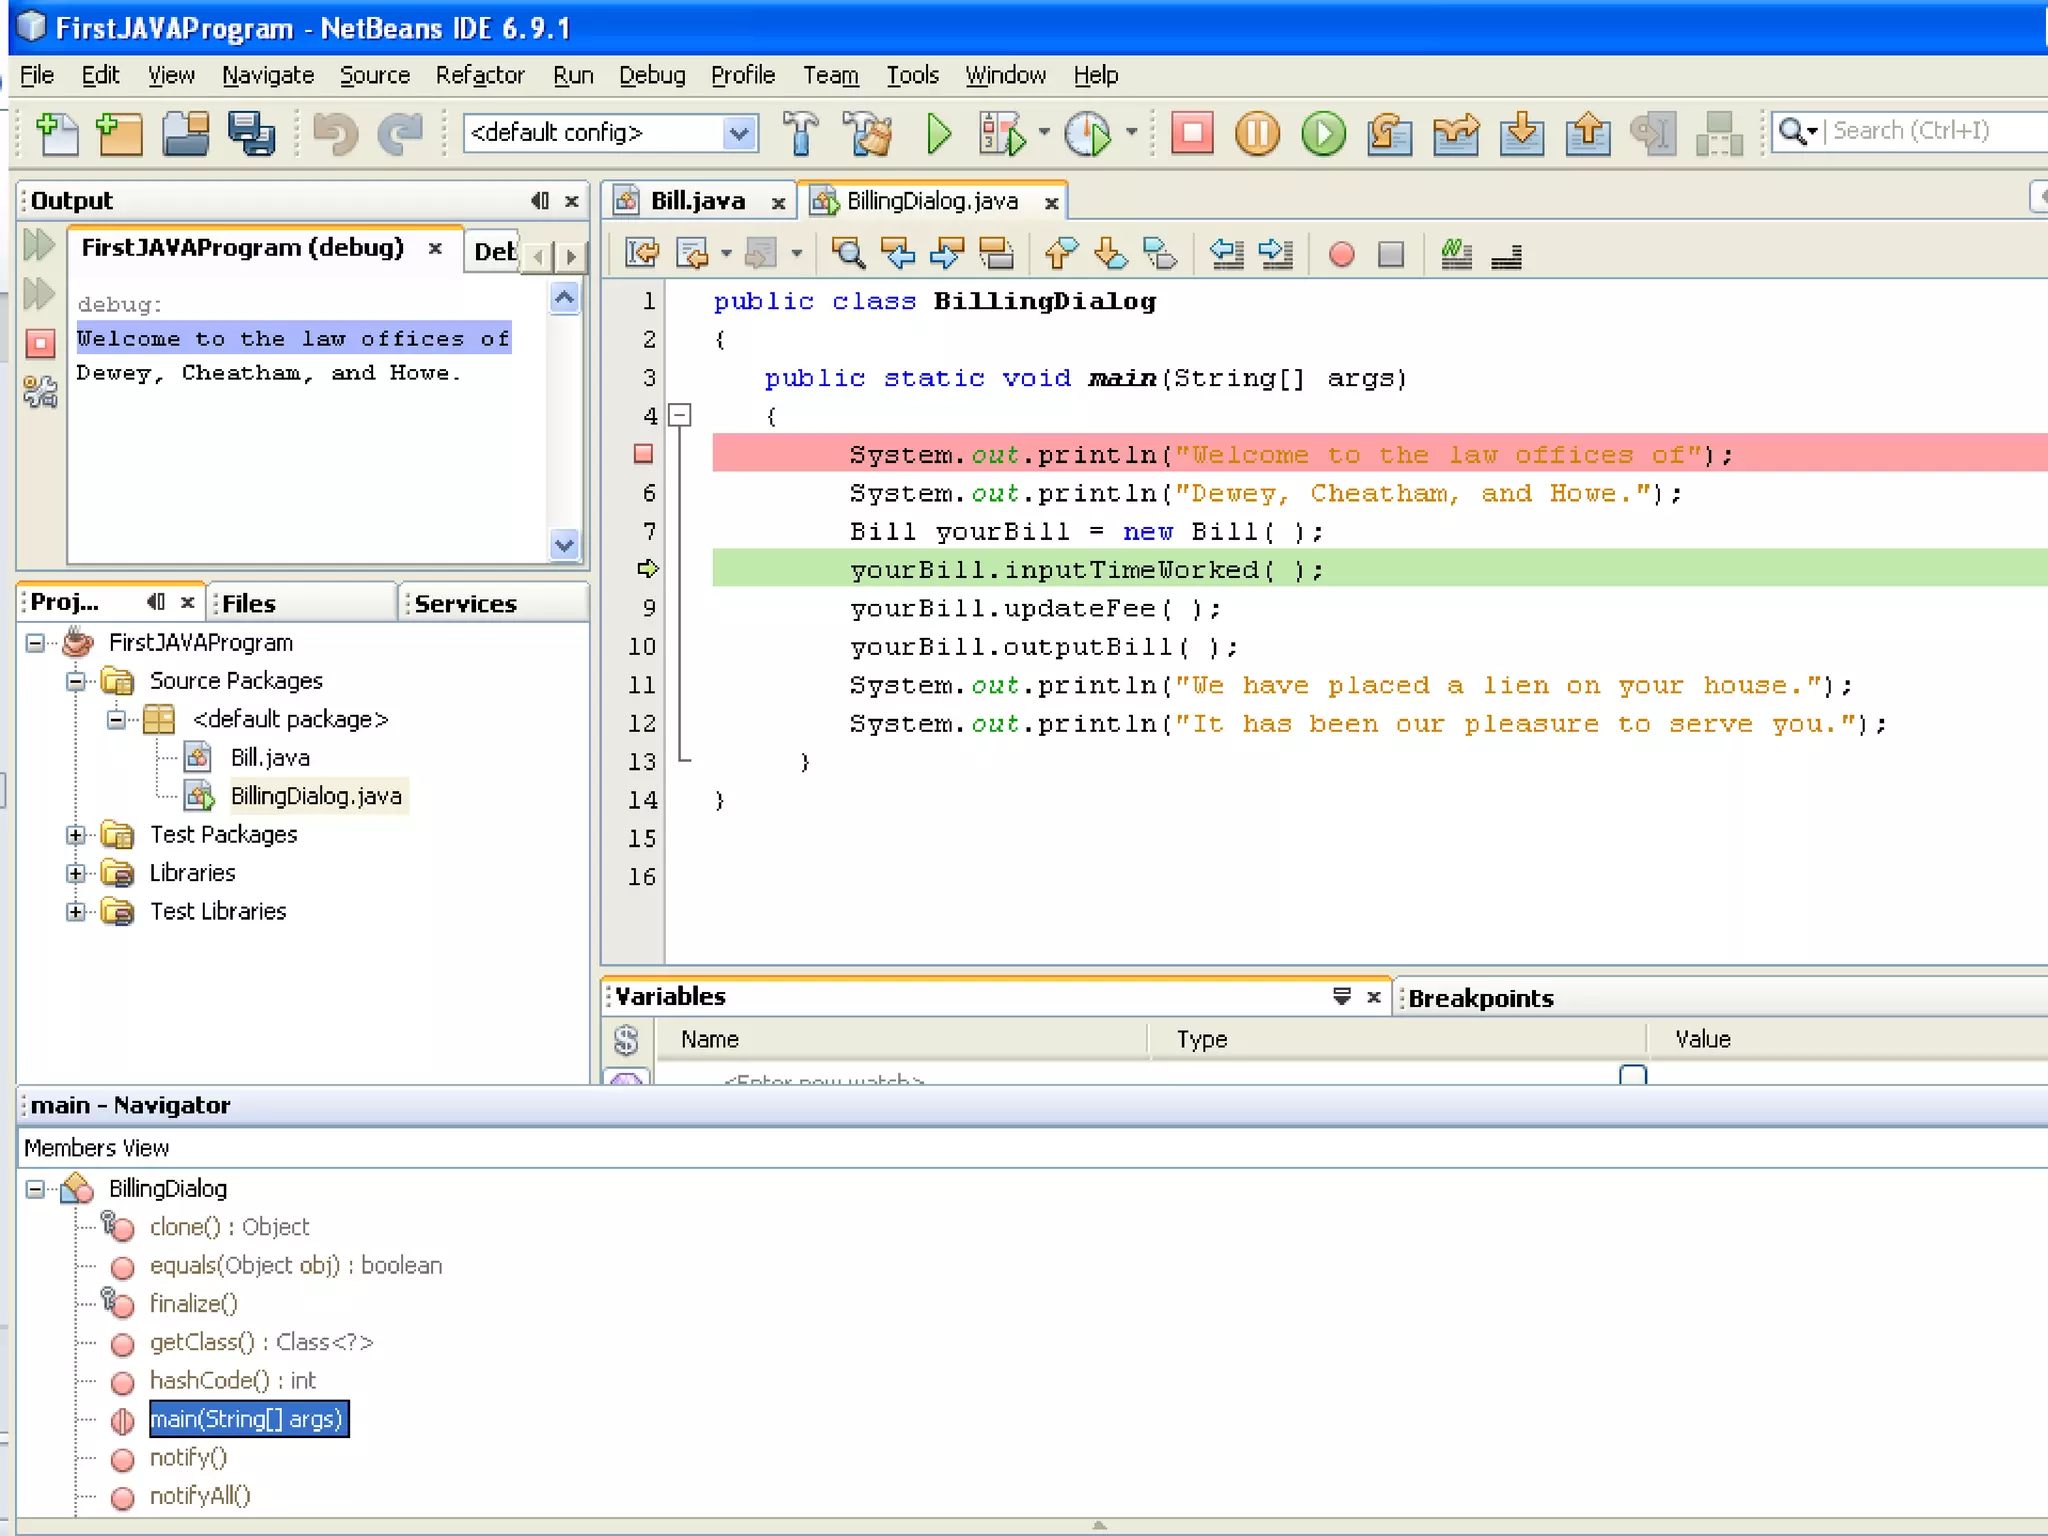The image size is (2048, 1536).
Task: Open the Breakpoints panel tab
Action: tap(1480, 998)
